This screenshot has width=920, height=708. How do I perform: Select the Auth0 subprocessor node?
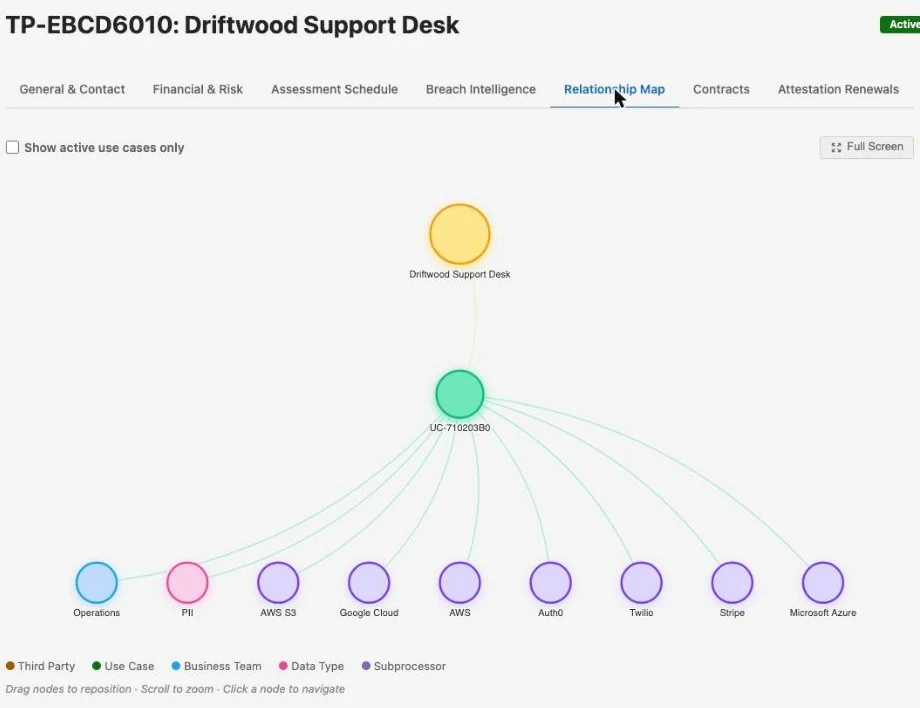[550, 582]
